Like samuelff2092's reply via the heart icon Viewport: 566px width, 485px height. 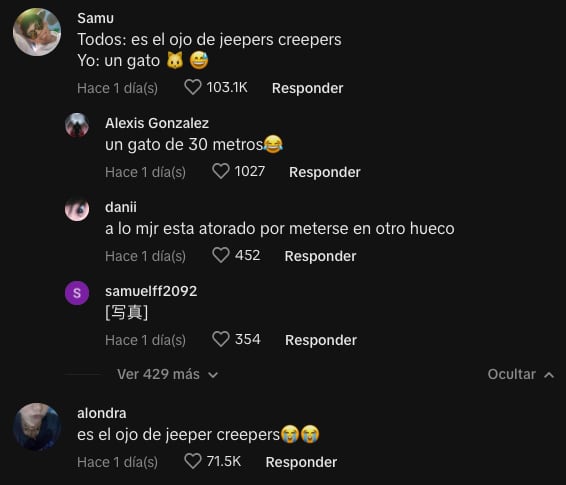pos(221,339)
